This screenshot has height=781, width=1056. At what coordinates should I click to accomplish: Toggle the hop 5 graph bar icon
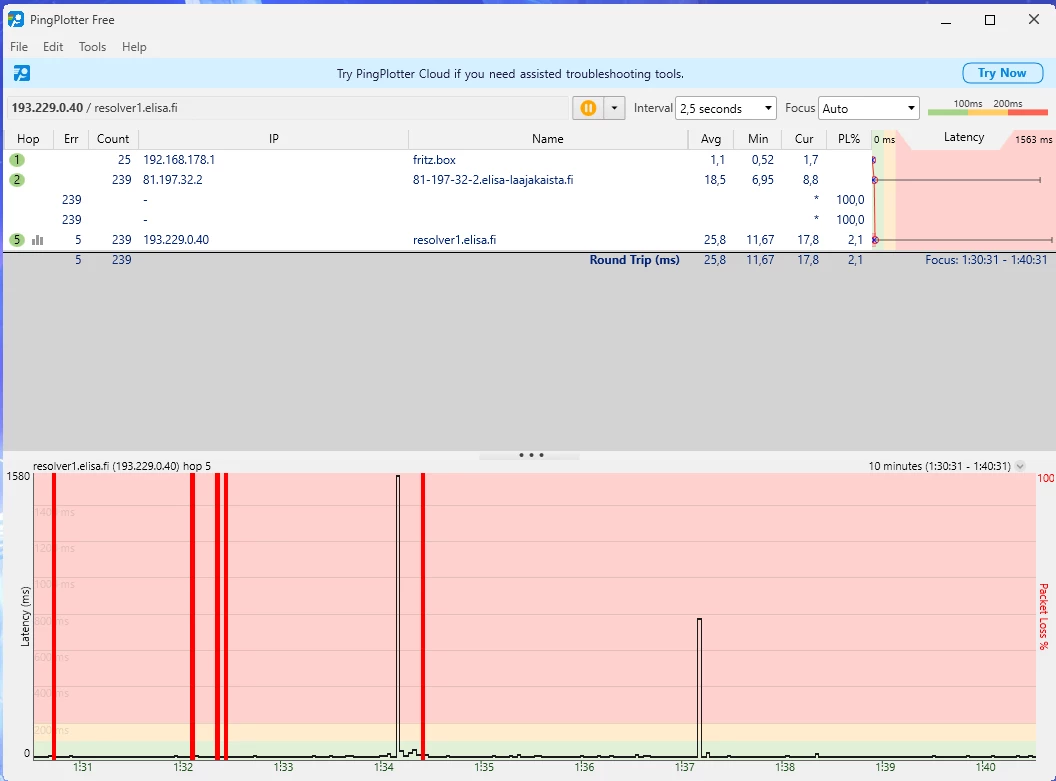(38, 240)
